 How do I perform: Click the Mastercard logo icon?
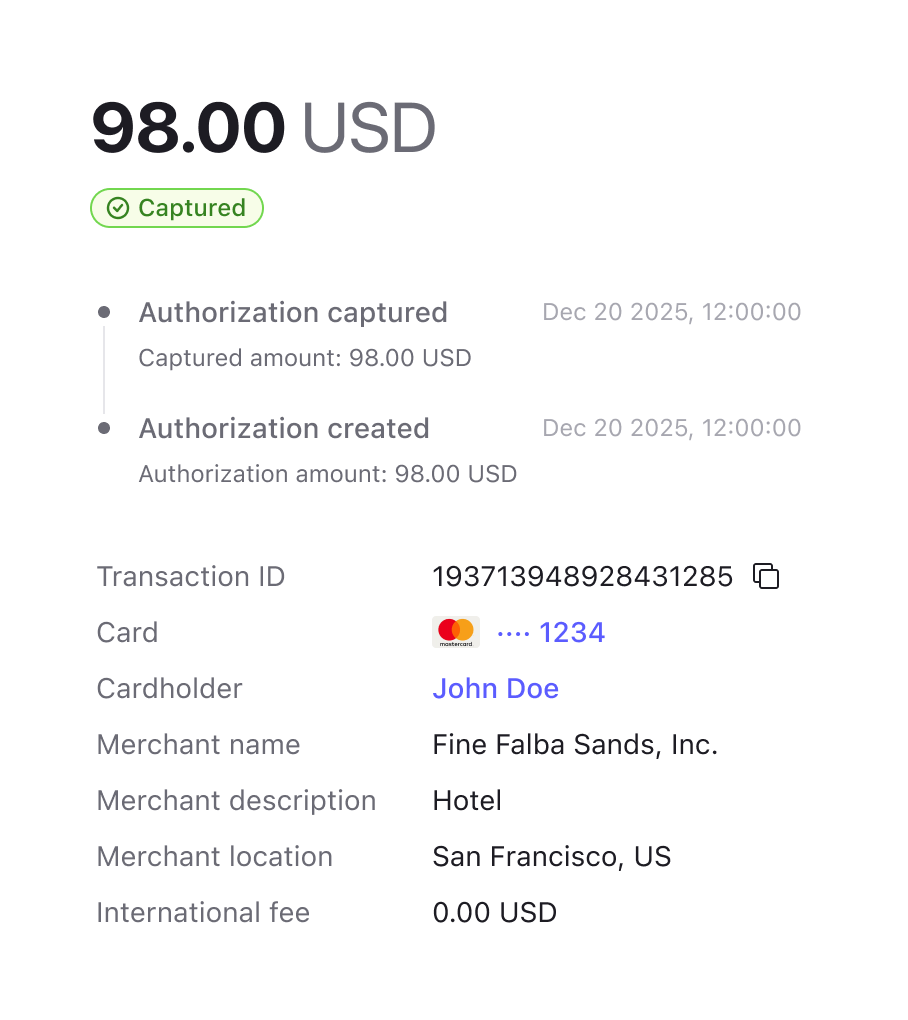coord(456,631)
